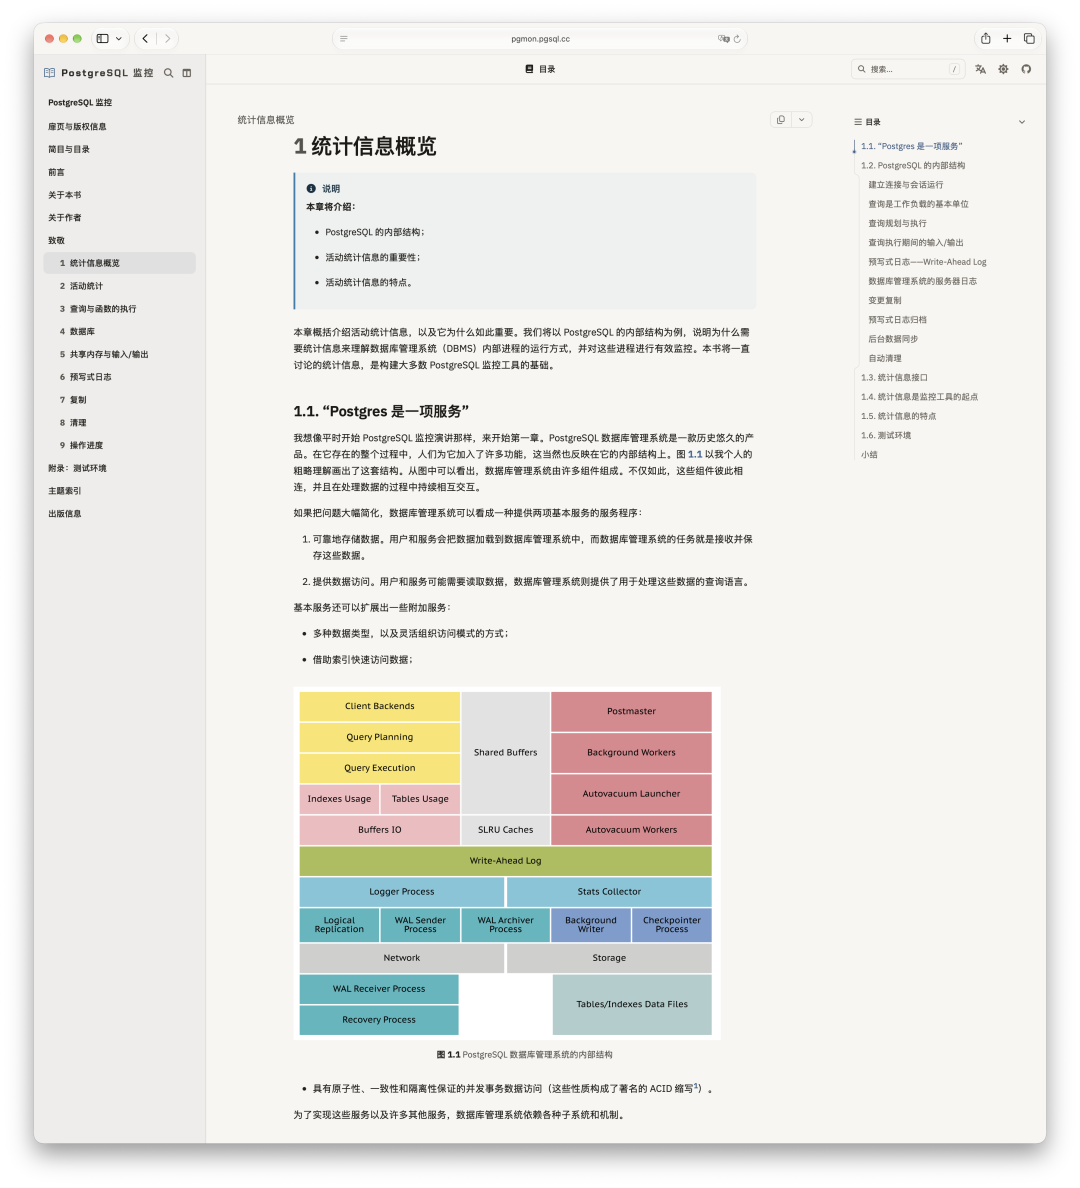1080x1188 pixels.
Task: Open footnote 1 after ACID 缩写
Action: [696, 1086]
